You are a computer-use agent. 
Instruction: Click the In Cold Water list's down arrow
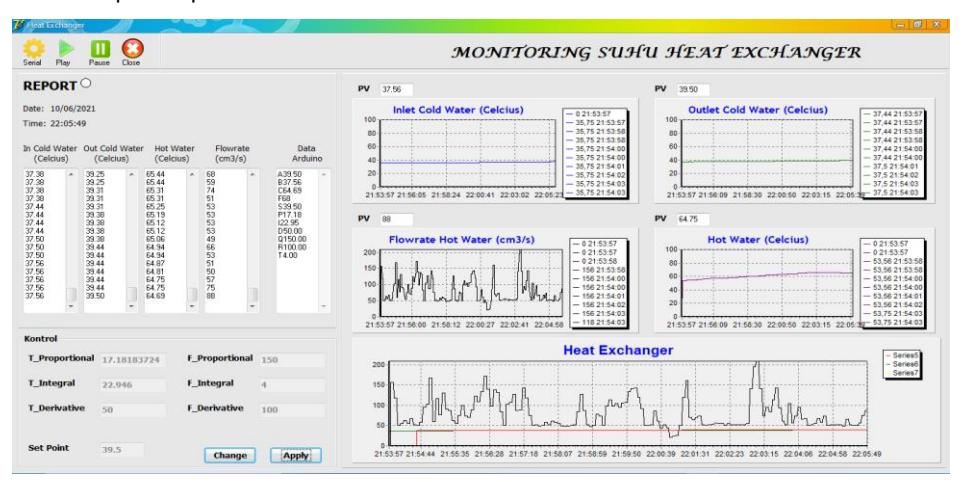(x=72, y=306)
